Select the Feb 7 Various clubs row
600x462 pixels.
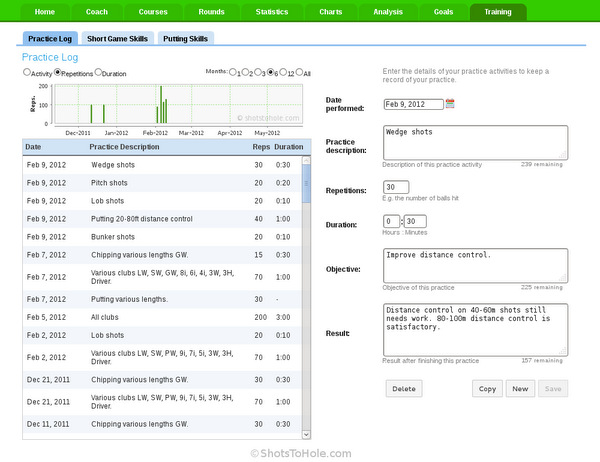(162, 277)
